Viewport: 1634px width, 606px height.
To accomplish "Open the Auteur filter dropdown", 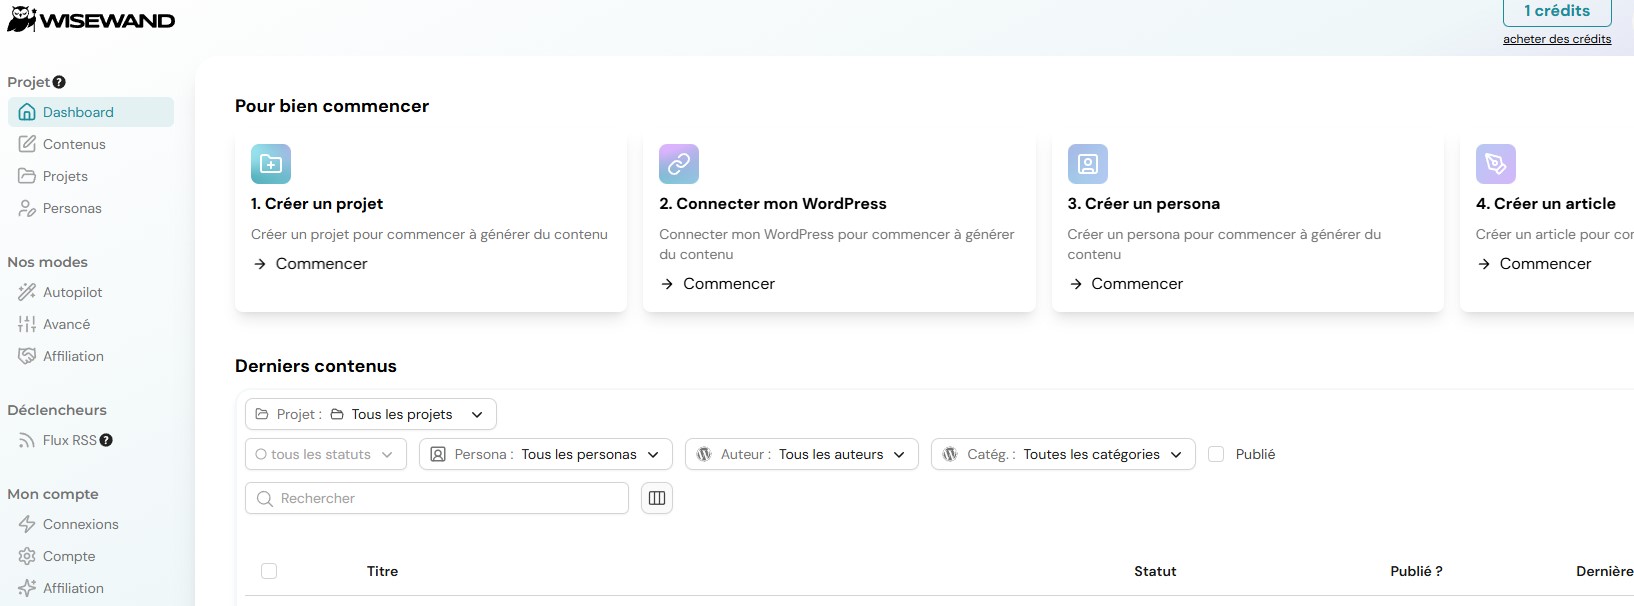I will click(801, 454).
